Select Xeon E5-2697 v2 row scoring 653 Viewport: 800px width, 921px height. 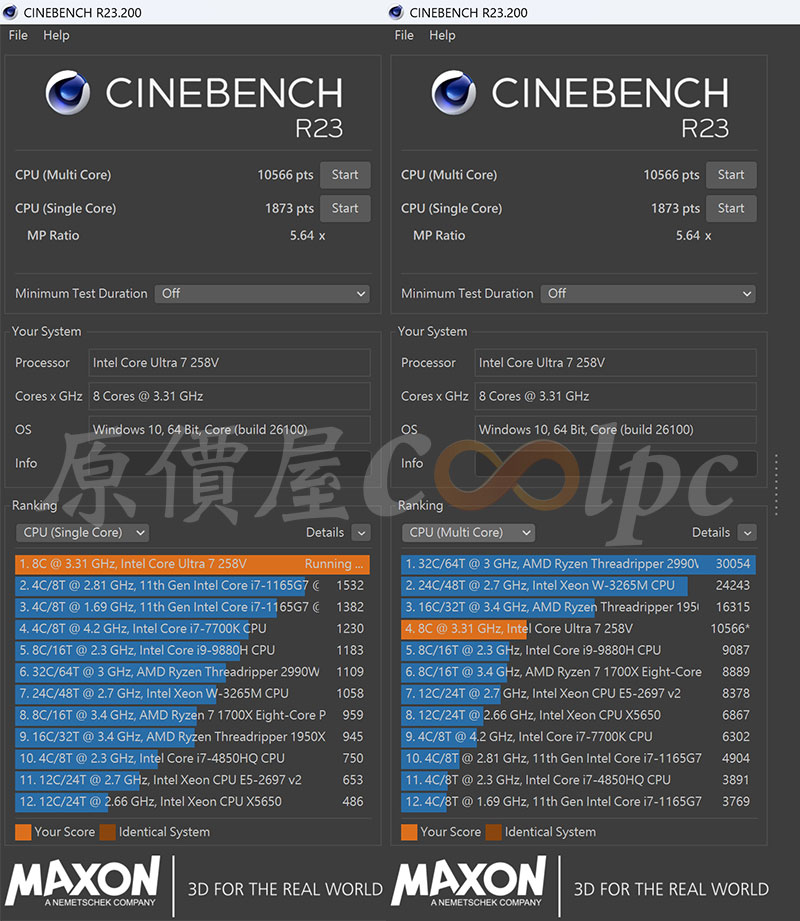(193, 781)
